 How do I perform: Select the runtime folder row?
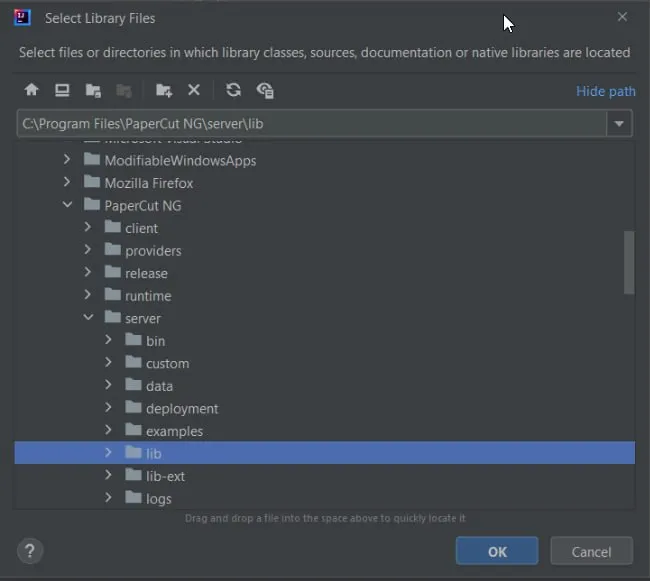click(x=325, y=295)
